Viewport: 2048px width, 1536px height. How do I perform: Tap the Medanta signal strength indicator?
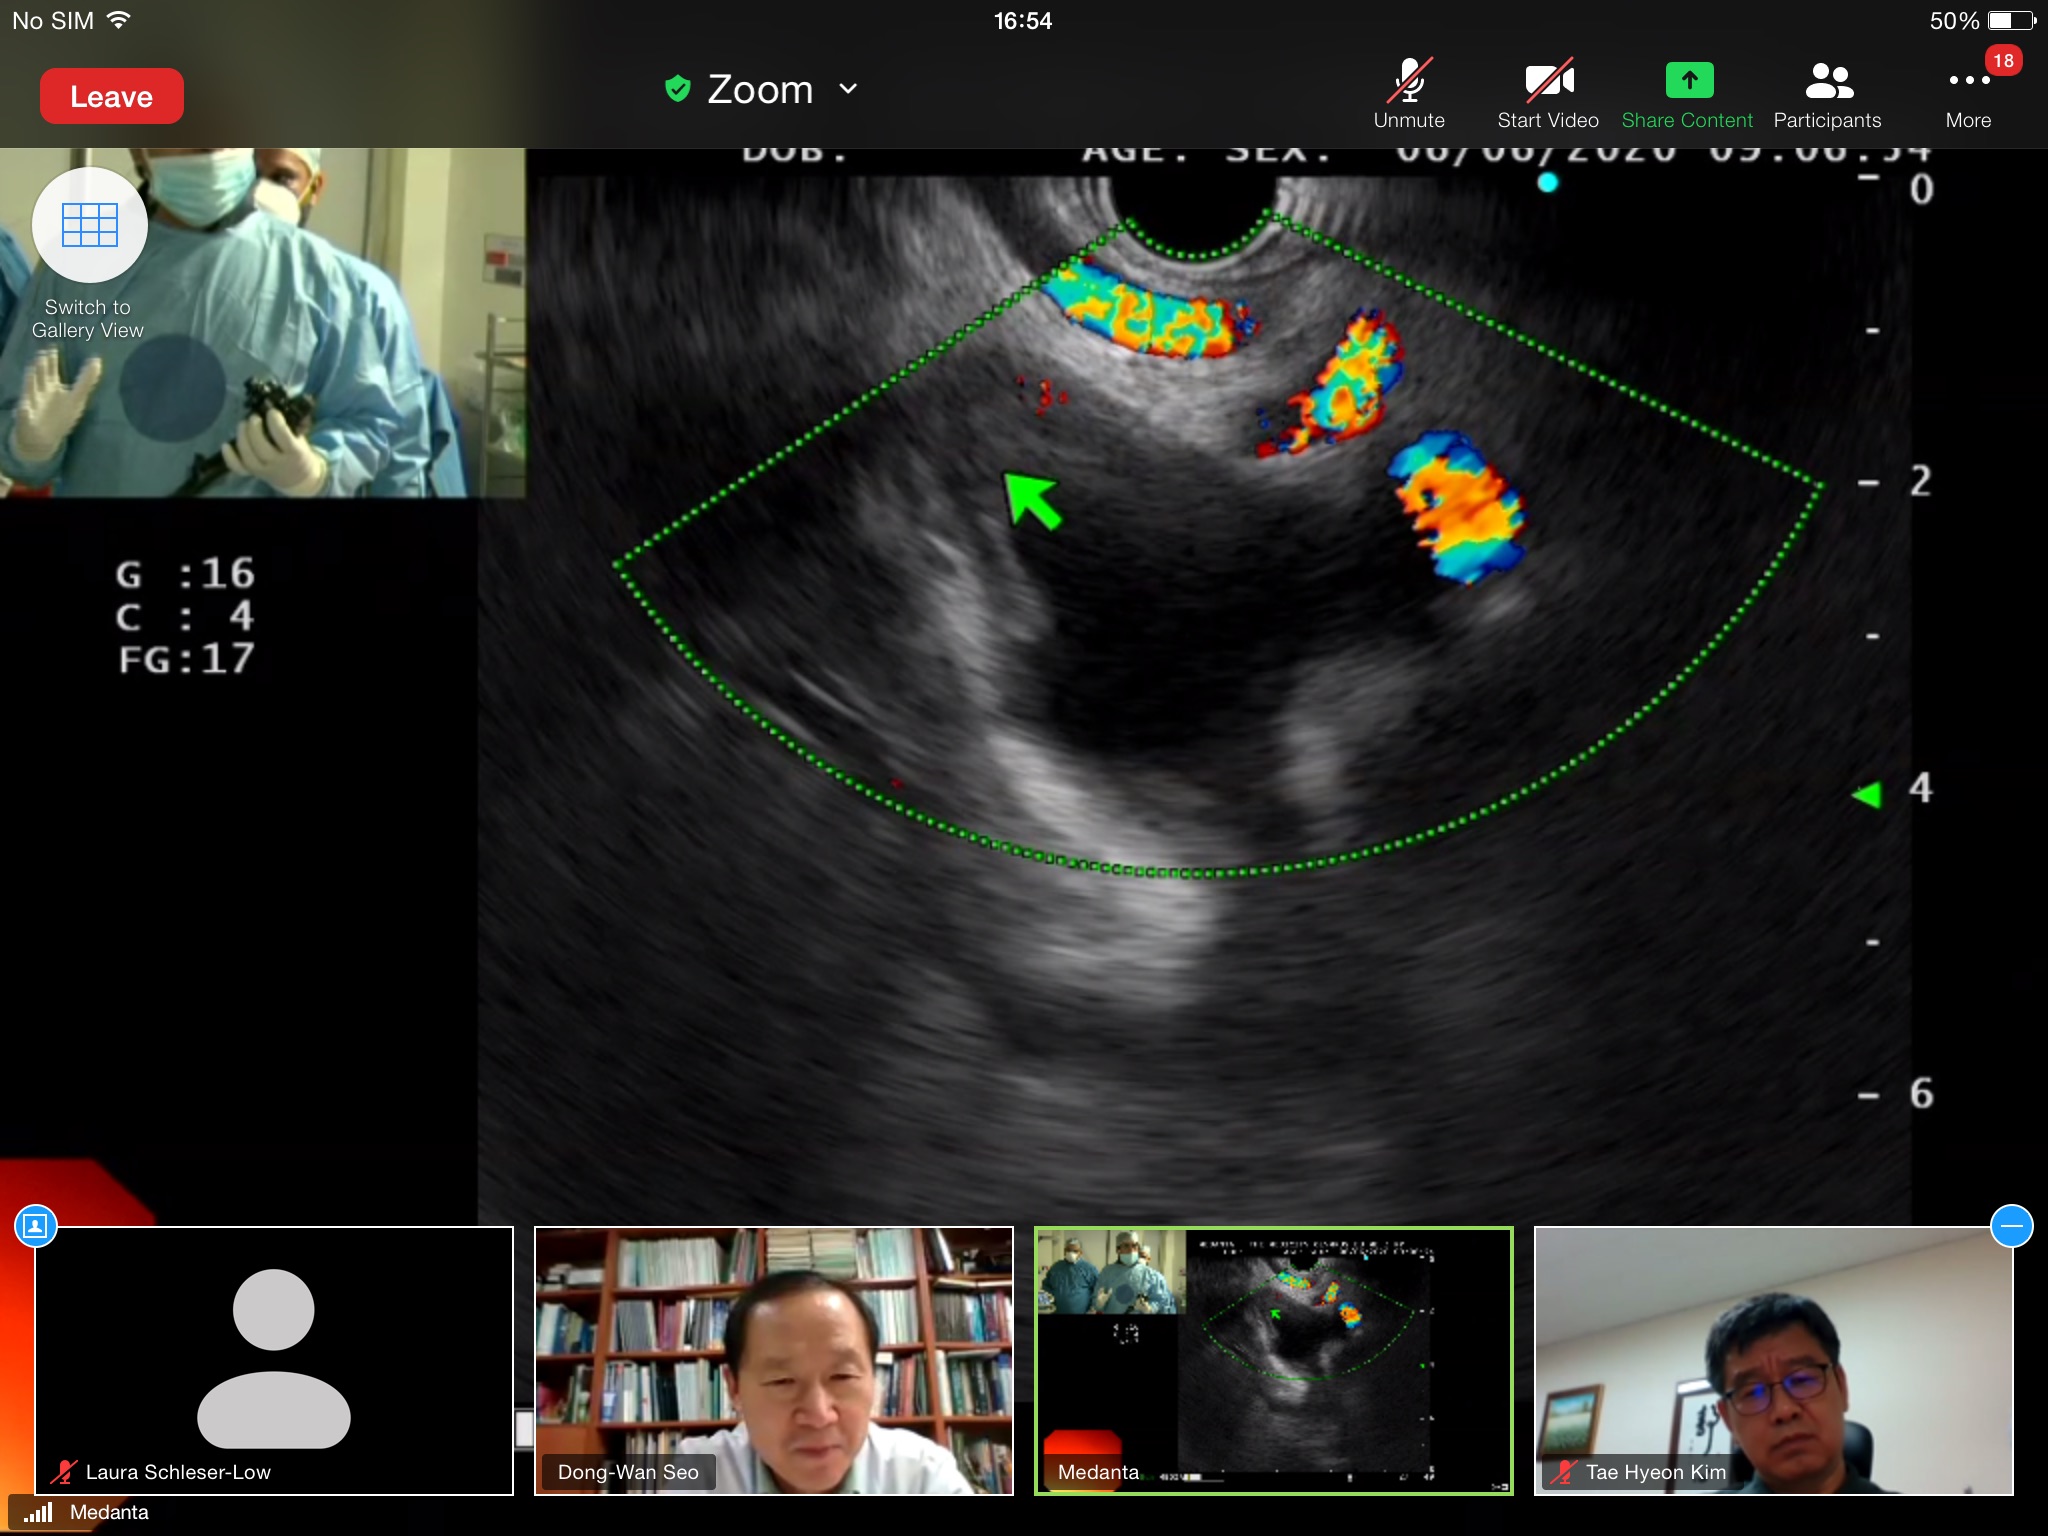(38, 1512)
